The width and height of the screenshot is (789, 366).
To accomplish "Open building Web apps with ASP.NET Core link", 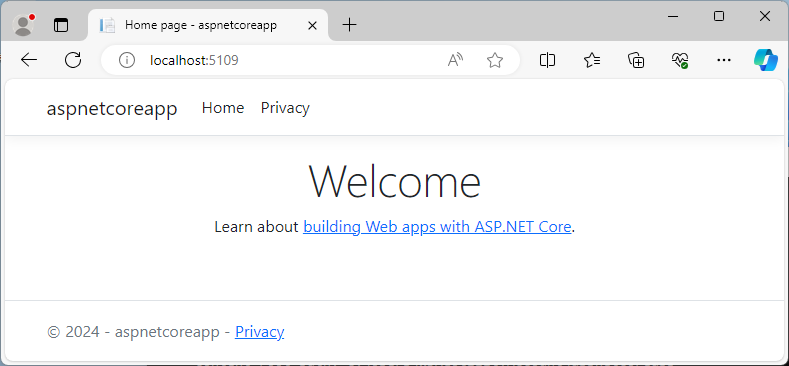I will [437, 227].
